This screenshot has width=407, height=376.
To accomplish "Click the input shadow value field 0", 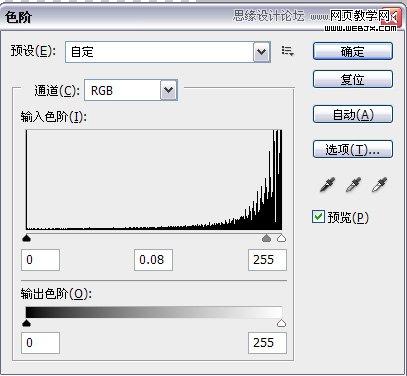I will pos(40,260).
